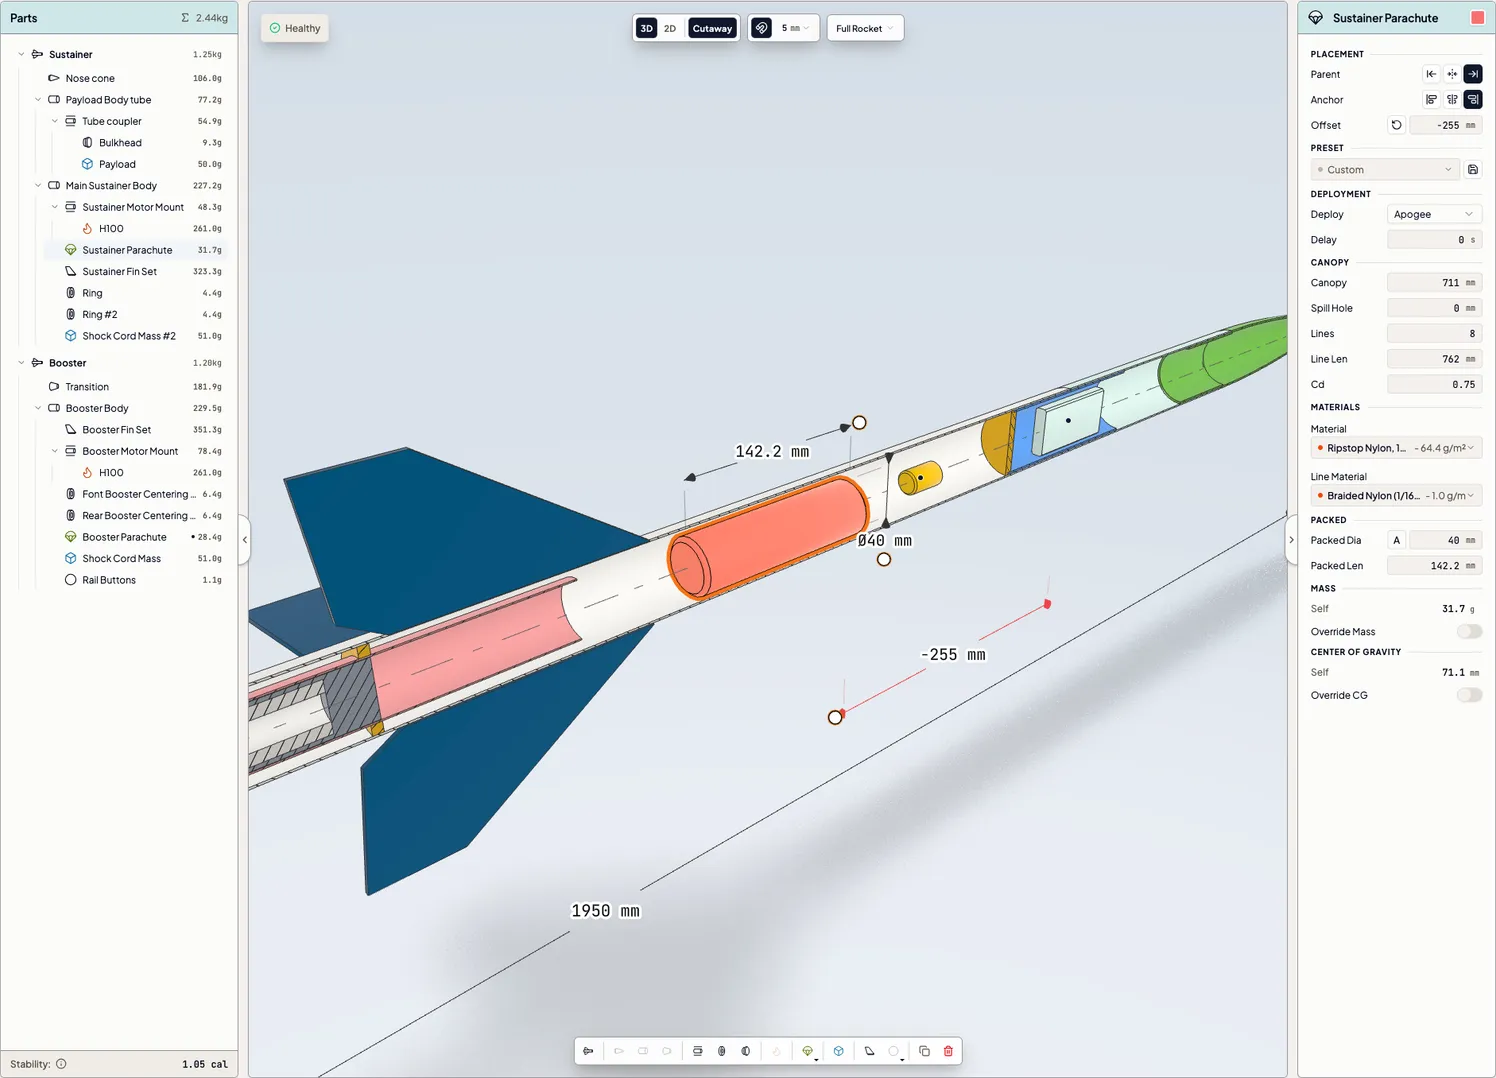The image size is (1496, 1078).
Task: Align to parent front edge
Action: point(1431,74)
